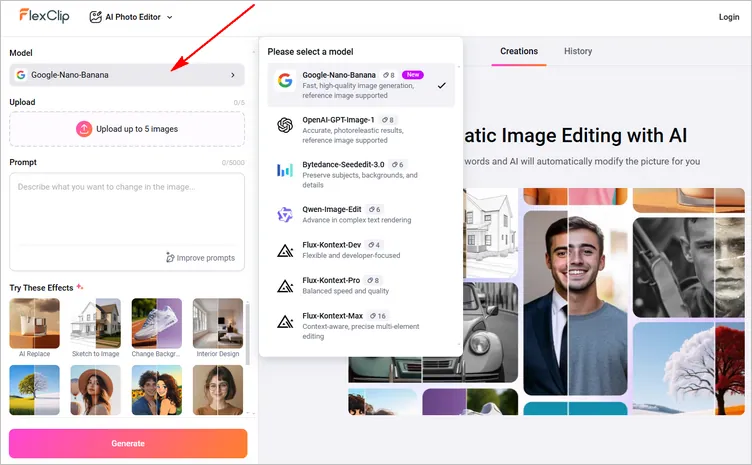Click the model list scrollbar
The width and height of the screenshot is (752, 465).
459,206
